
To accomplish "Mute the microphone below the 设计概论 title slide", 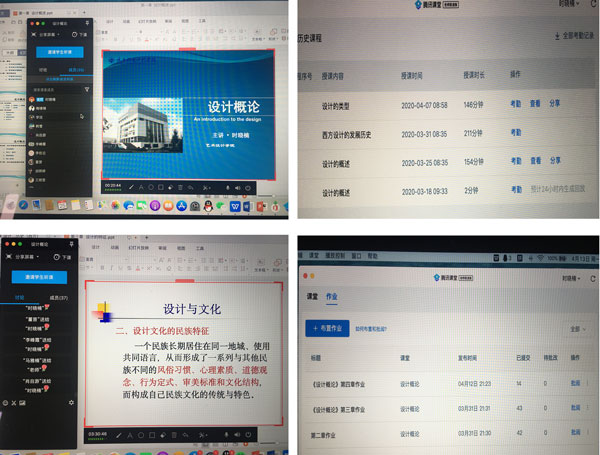I will [x=230, y=186].
